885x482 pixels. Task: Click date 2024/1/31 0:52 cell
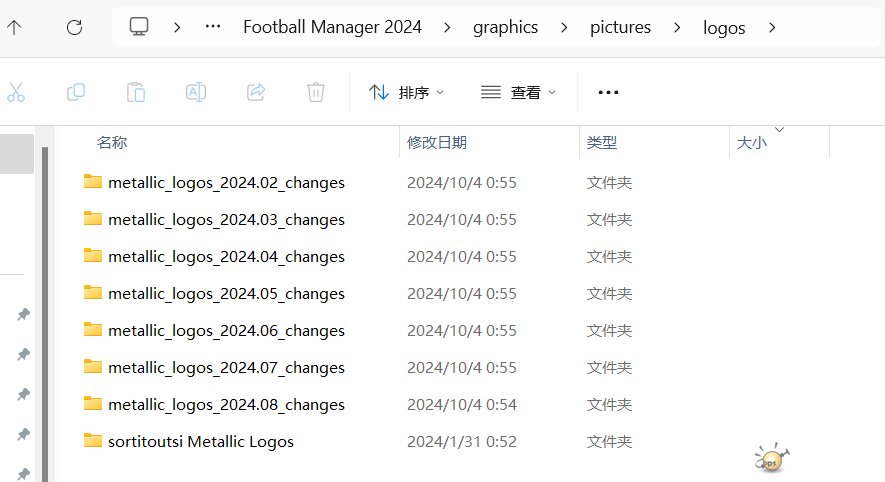pos(462,441)
